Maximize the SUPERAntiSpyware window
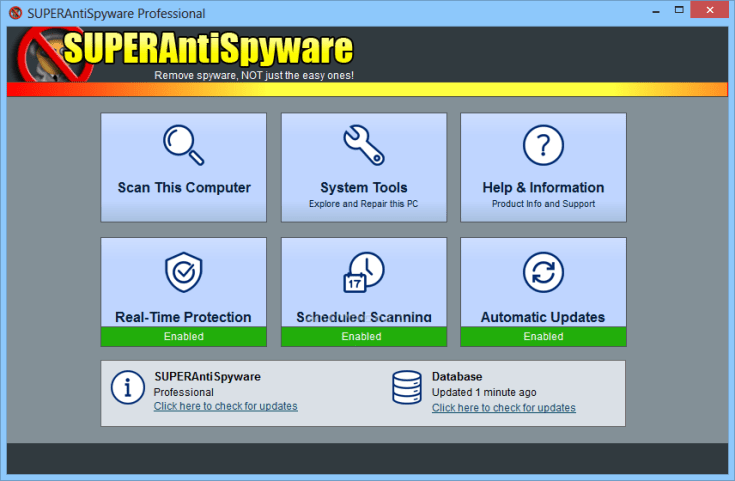The width and height of the screenshot is (735, 481). pos(679,10)
